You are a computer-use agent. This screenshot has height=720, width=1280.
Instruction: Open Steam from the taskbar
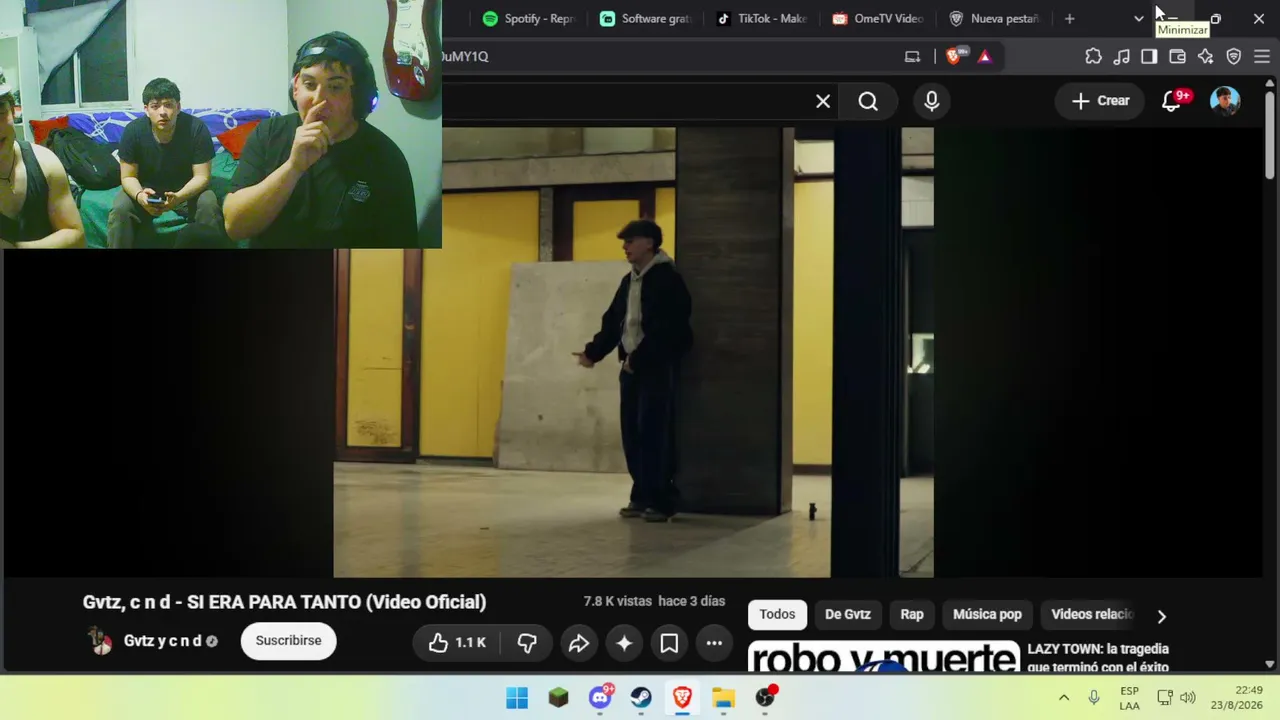641,698
